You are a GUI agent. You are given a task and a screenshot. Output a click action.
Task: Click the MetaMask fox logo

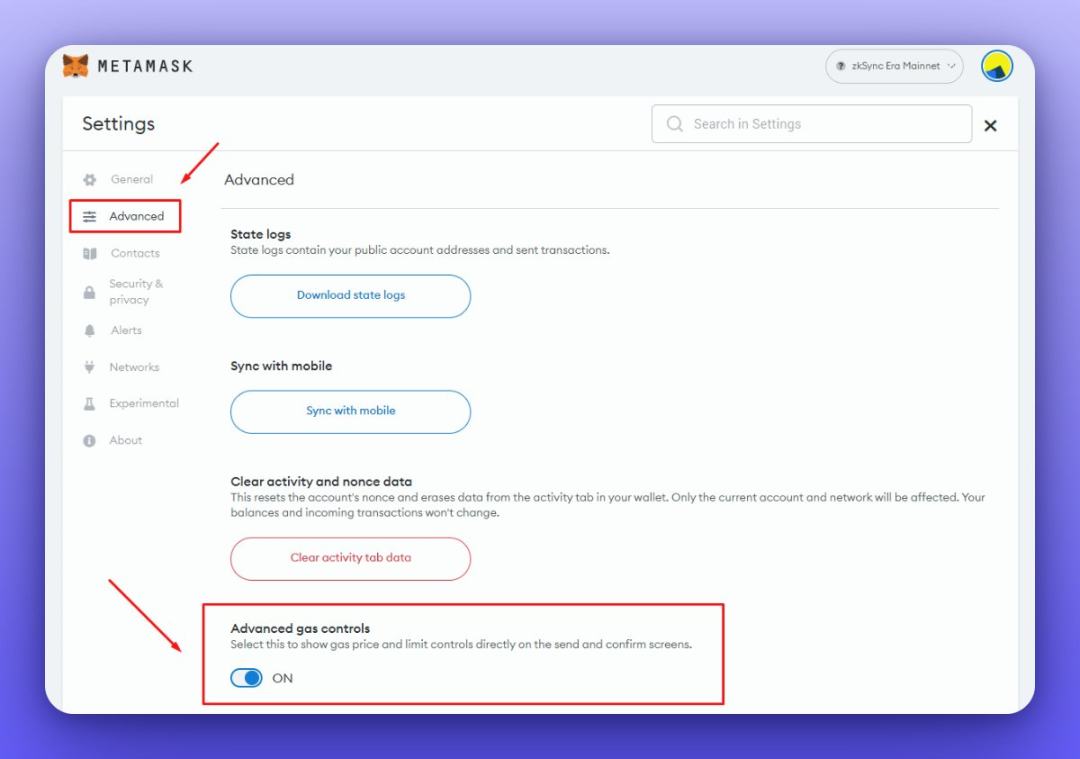[76, 66]
